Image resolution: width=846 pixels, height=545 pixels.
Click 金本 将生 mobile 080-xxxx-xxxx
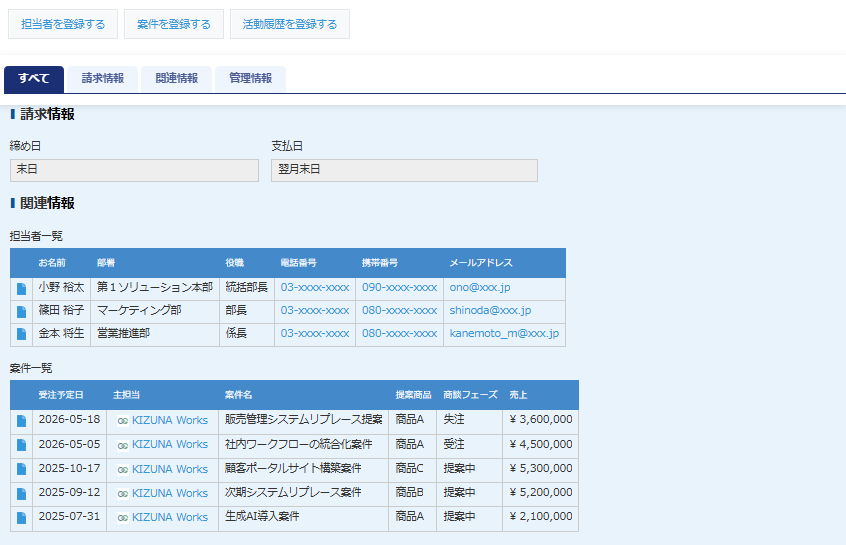coord(399,333)
